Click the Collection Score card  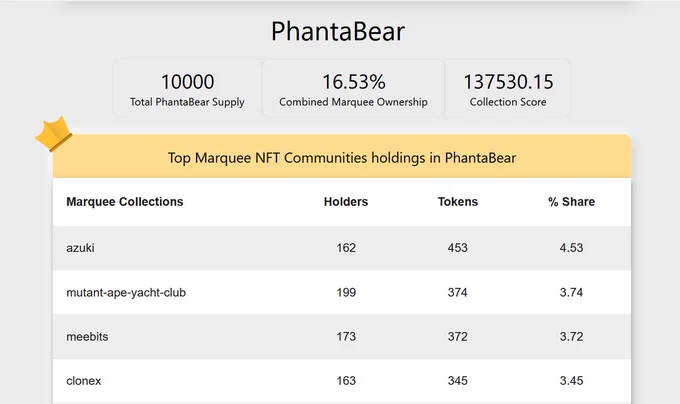[508, 88]
